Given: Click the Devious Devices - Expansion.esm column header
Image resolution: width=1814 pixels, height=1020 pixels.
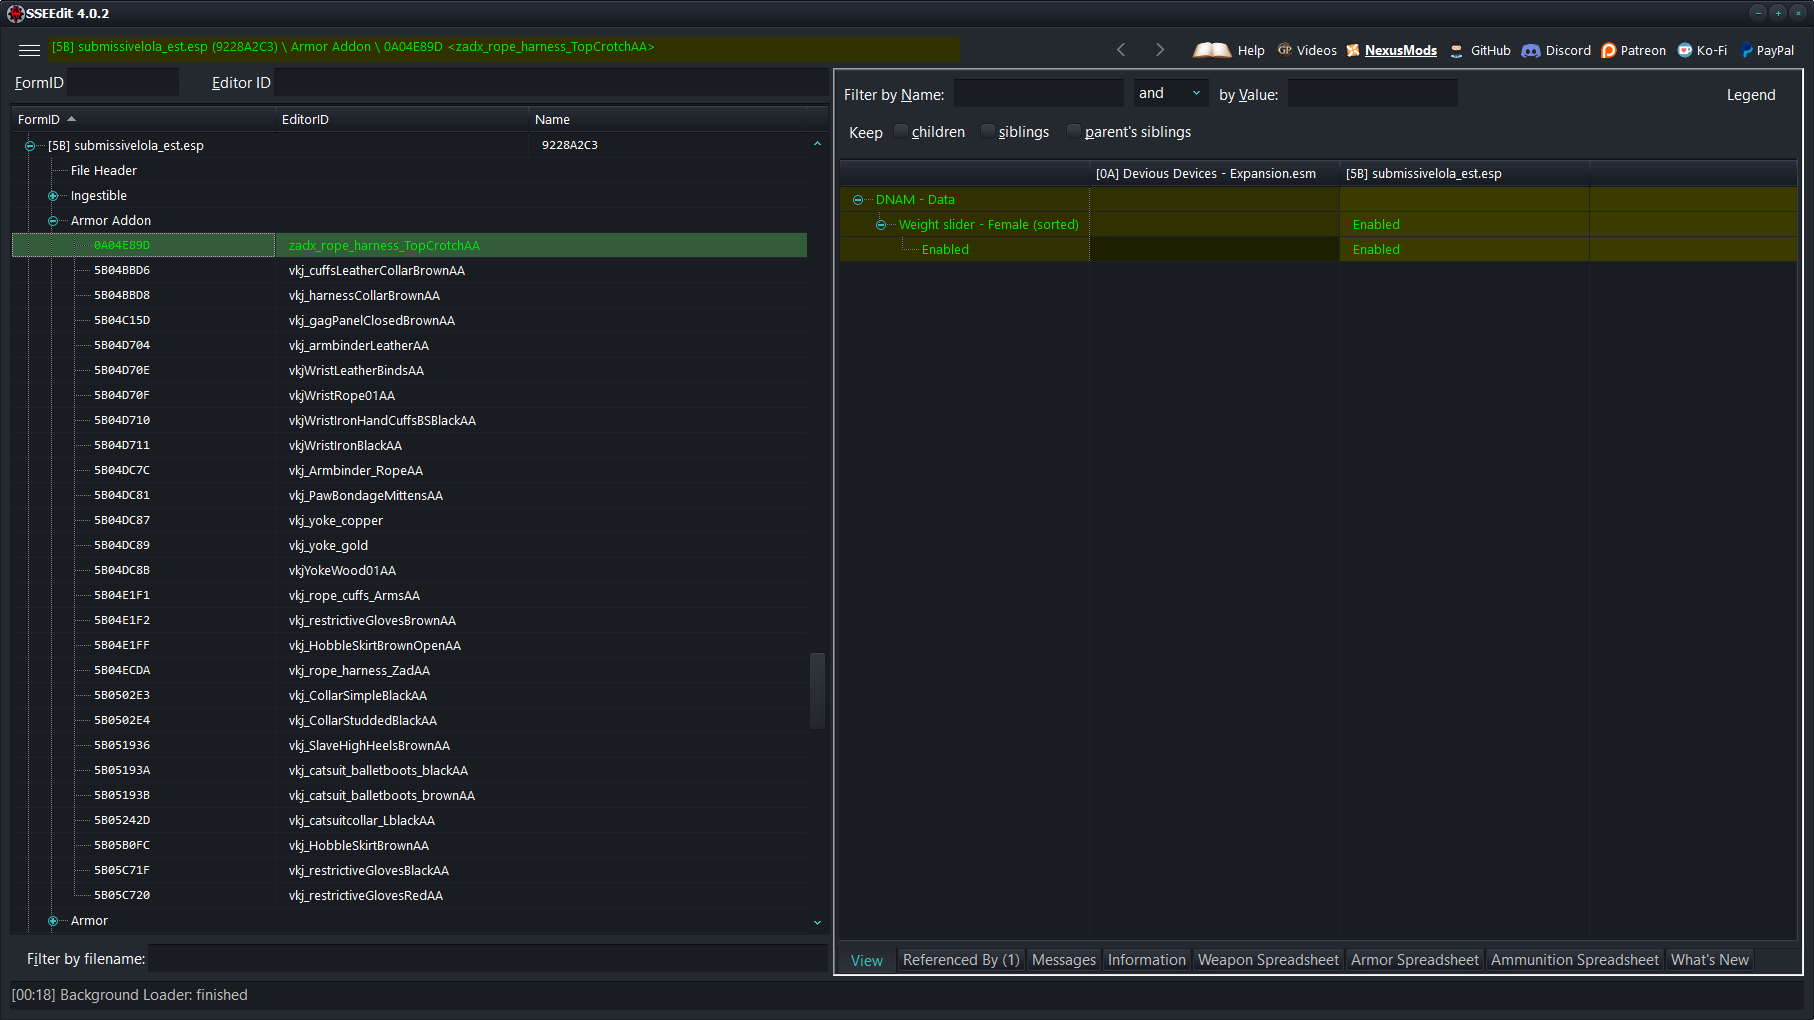Looking at the screenshot, I should pos(1214,174).
